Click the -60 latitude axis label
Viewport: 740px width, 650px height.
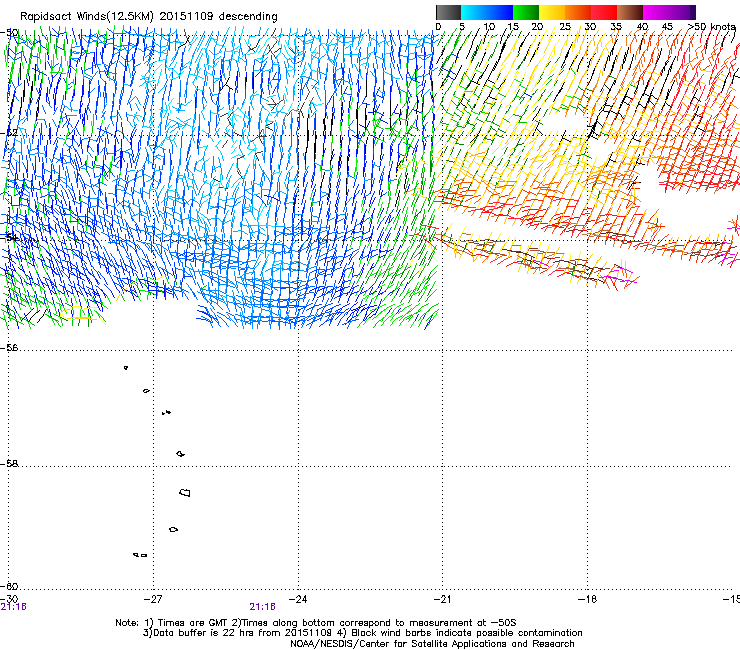point(9,586)
